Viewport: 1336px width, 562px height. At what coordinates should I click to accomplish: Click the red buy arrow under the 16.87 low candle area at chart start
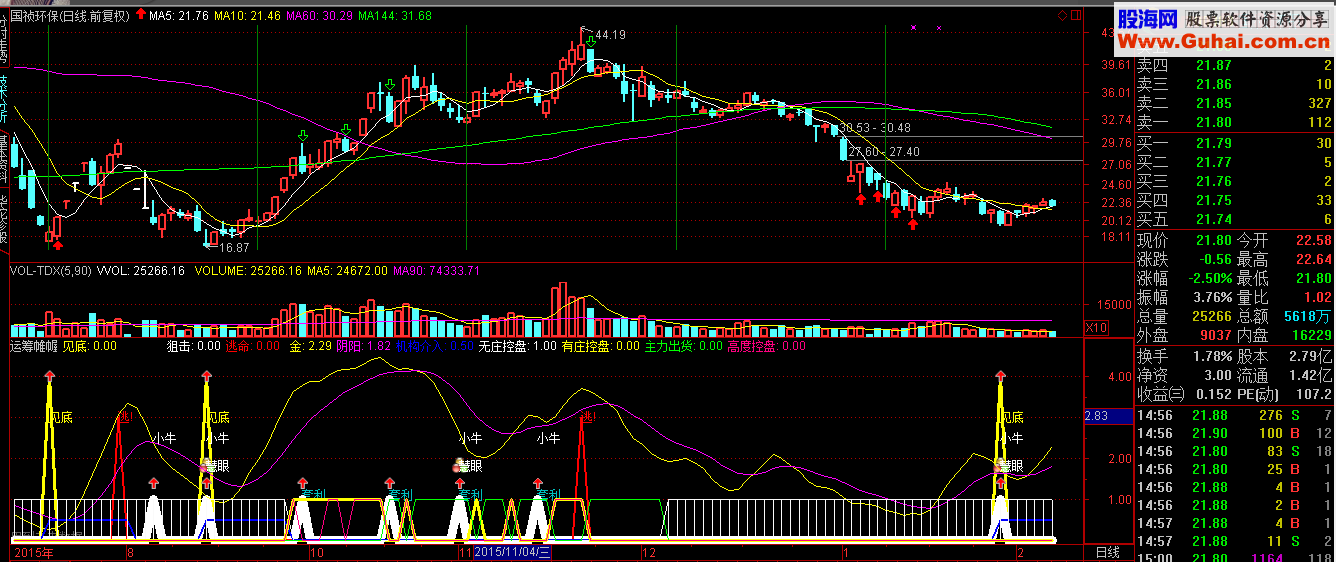click(x=58, y=244)
